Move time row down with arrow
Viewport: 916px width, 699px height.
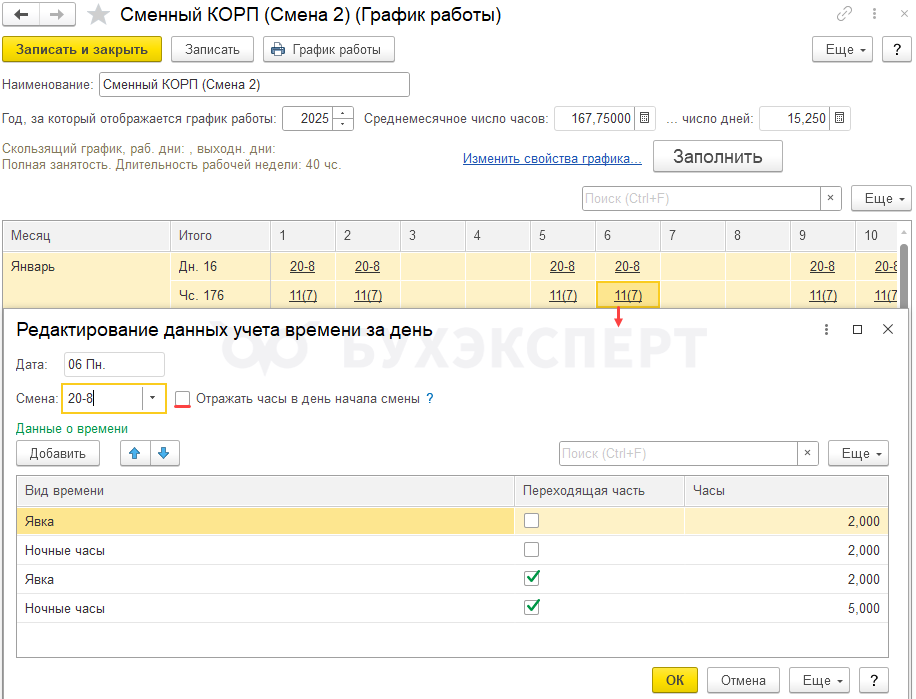coord(163,453)
